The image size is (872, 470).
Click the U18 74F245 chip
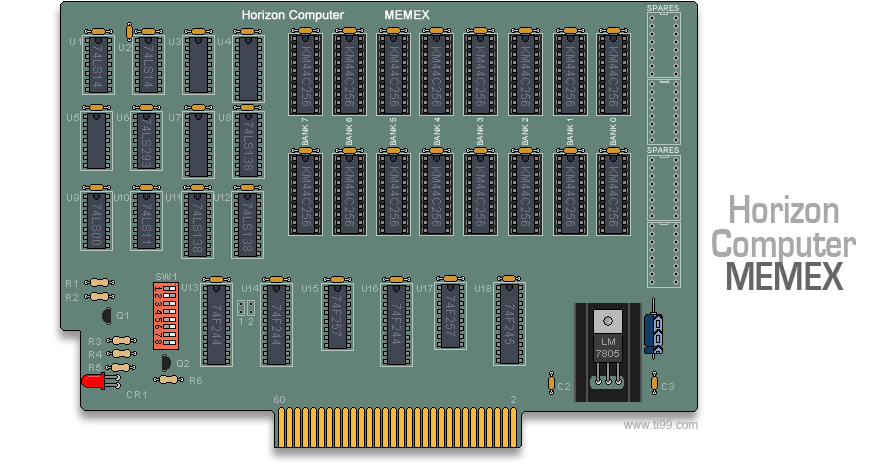pyautogui.click(x=509, y=324)
